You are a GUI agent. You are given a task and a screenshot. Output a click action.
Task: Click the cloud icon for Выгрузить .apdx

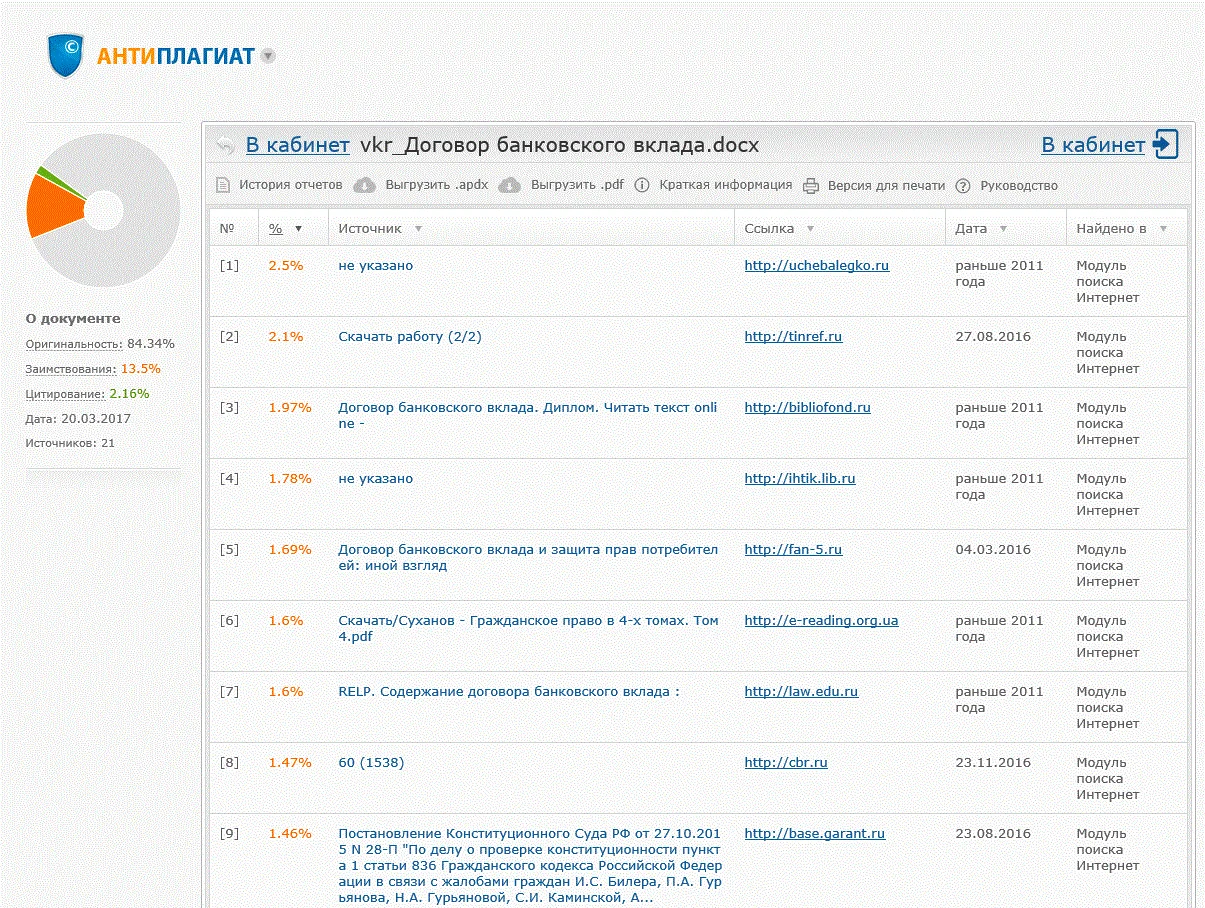(x=365, y=185)
